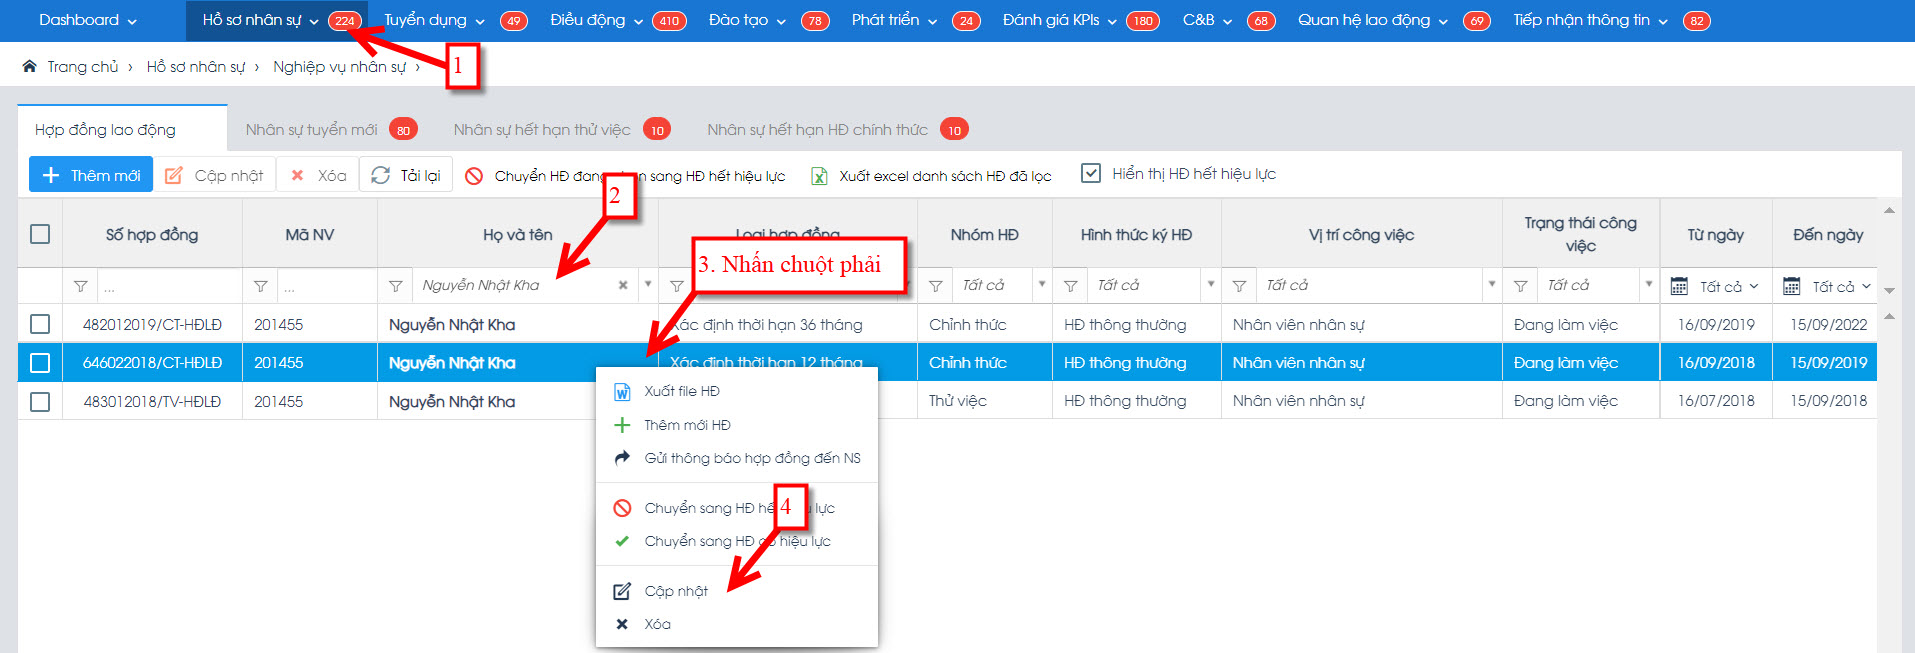
Task: Open the calendar icon in Từ ngày filter
Action: [x=1680, y=287]
